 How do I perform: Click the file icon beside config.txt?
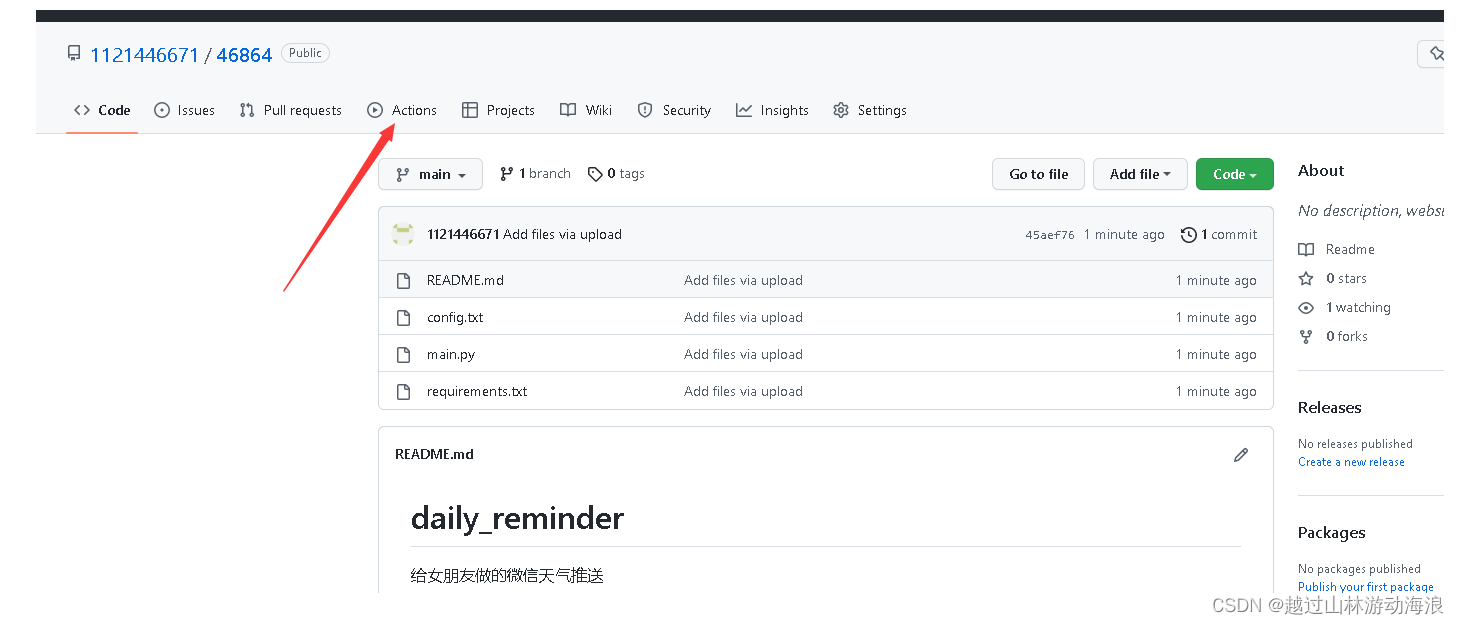tap(404, 318)
